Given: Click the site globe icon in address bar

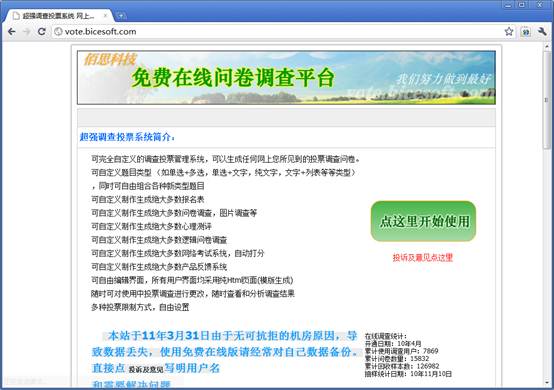Looking at the screenshot, I should click(58, 32).
